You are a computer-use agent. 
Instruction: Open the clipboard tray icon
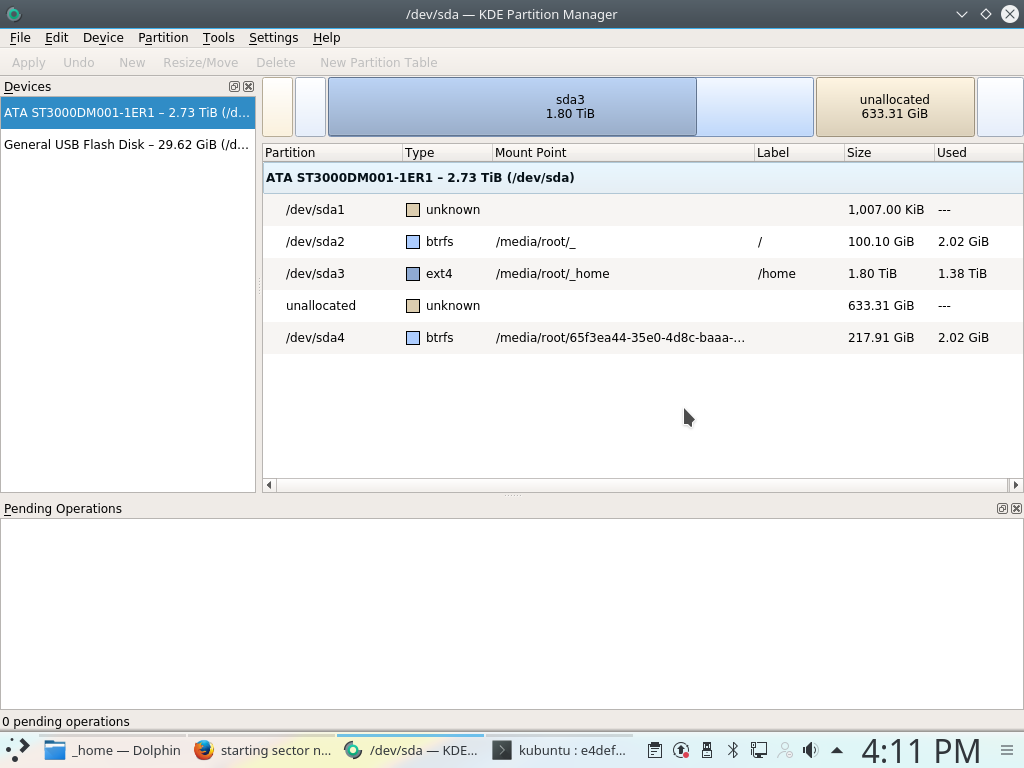tap(654, 750)
